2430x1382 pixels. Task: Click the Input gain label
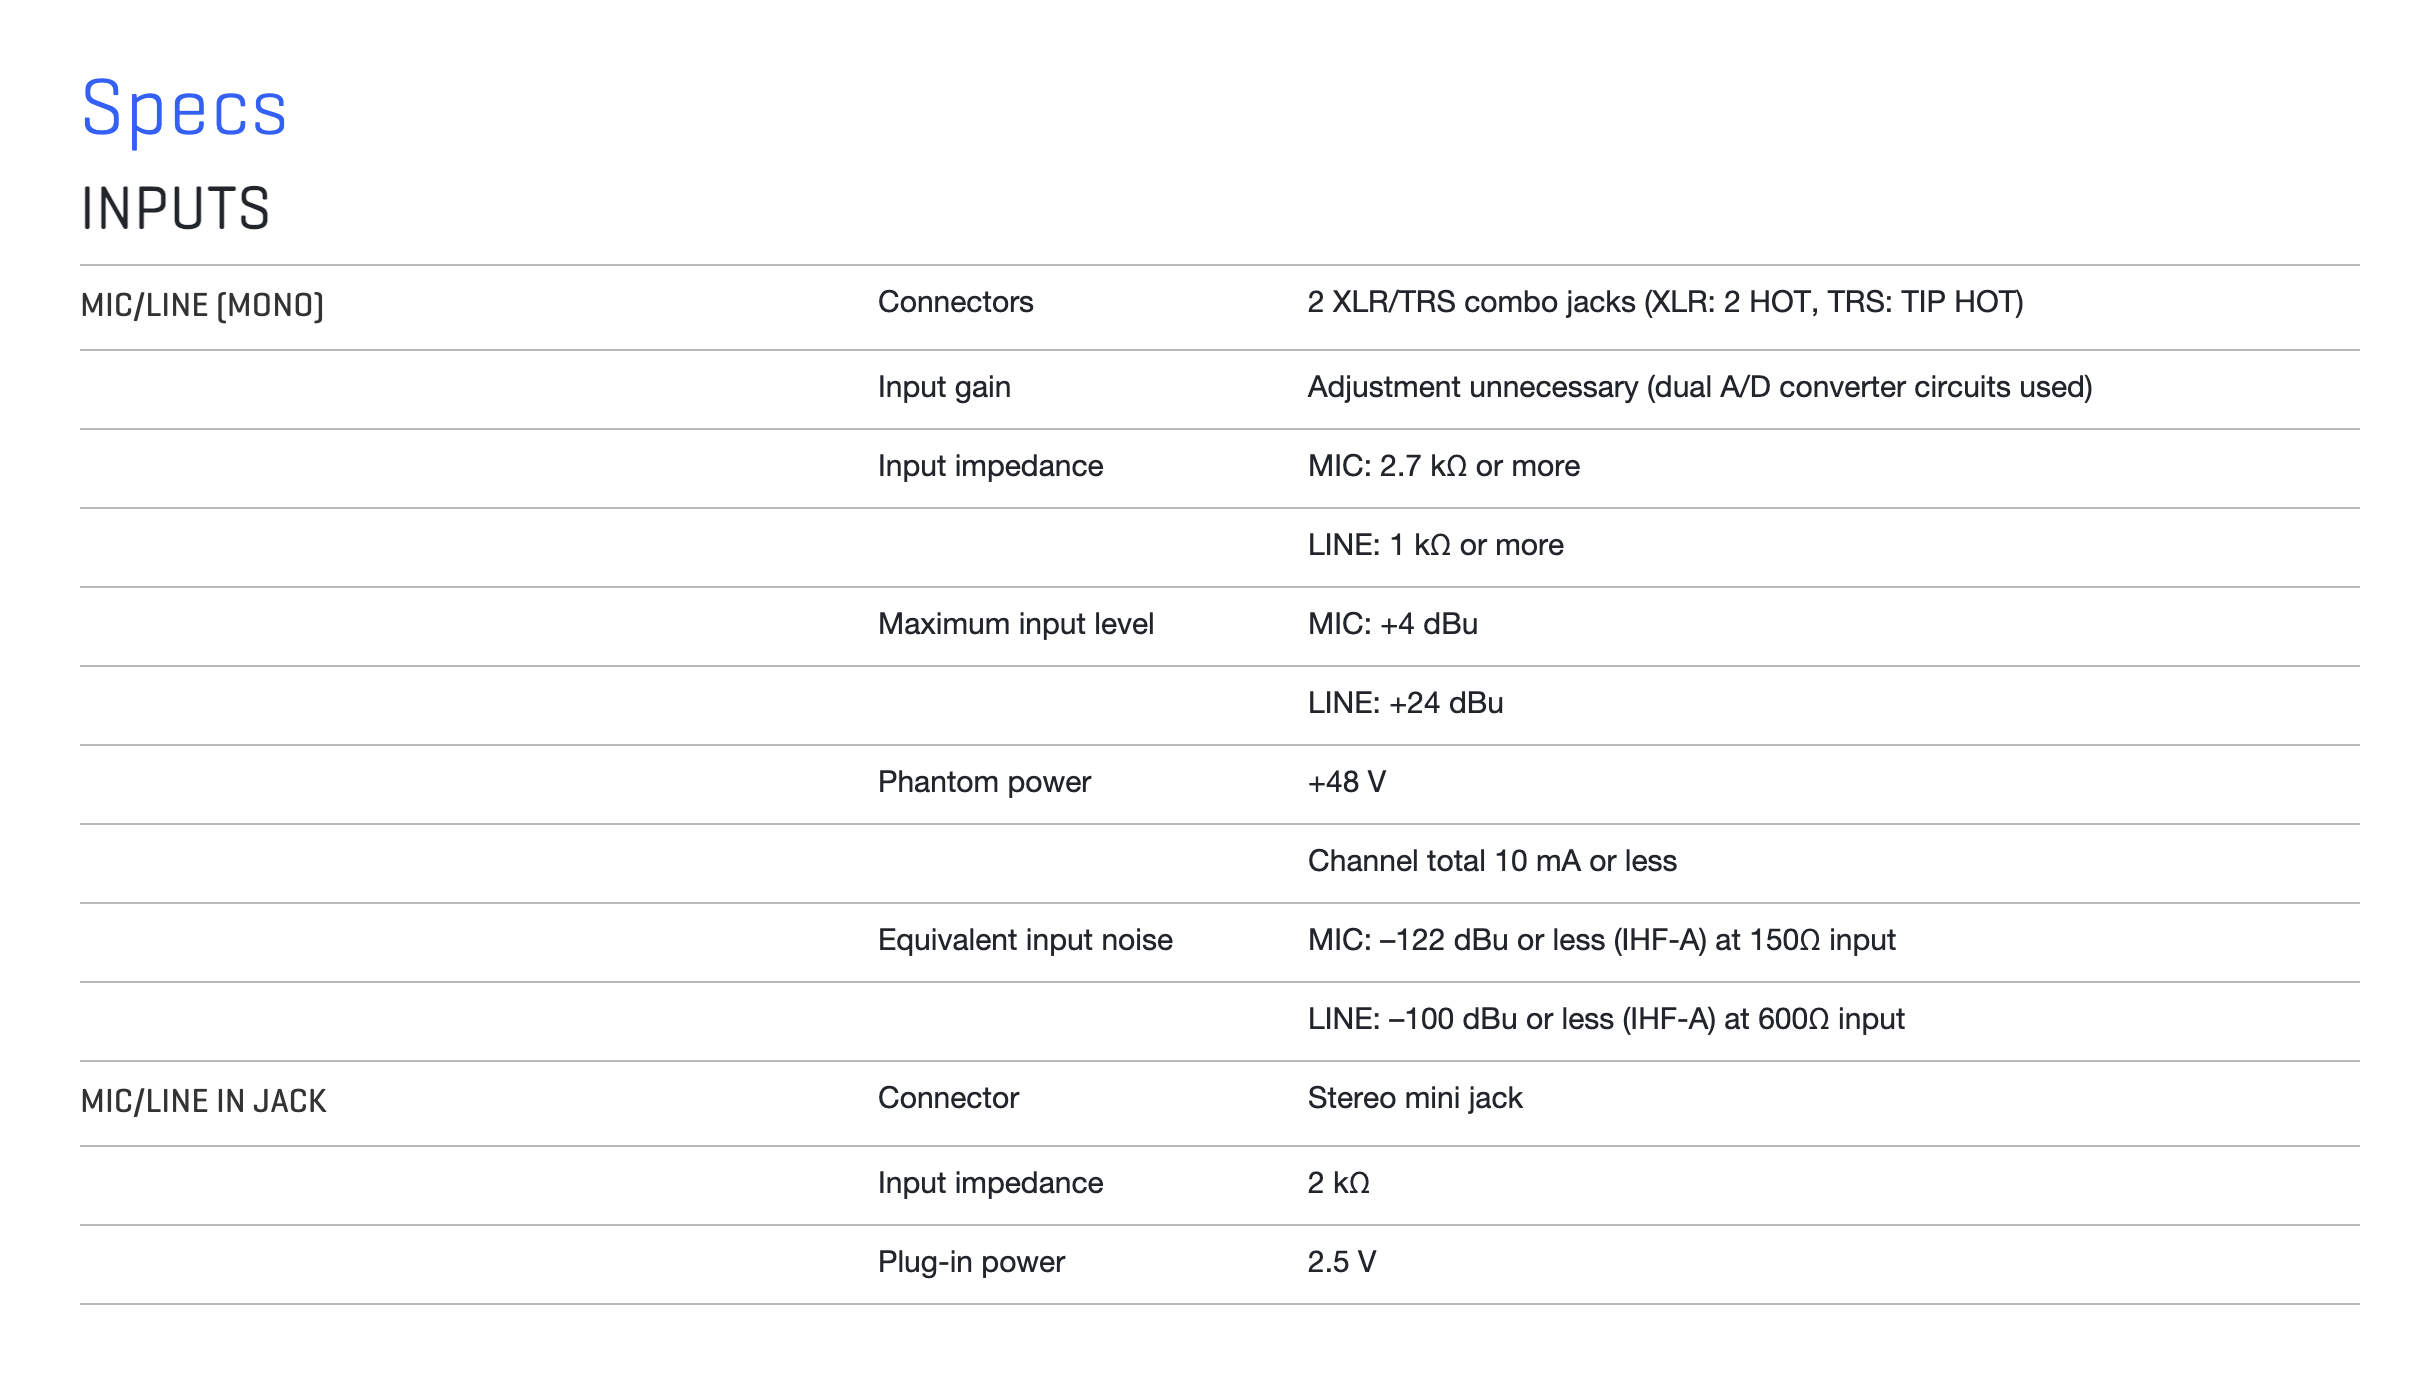click(944, 388)
